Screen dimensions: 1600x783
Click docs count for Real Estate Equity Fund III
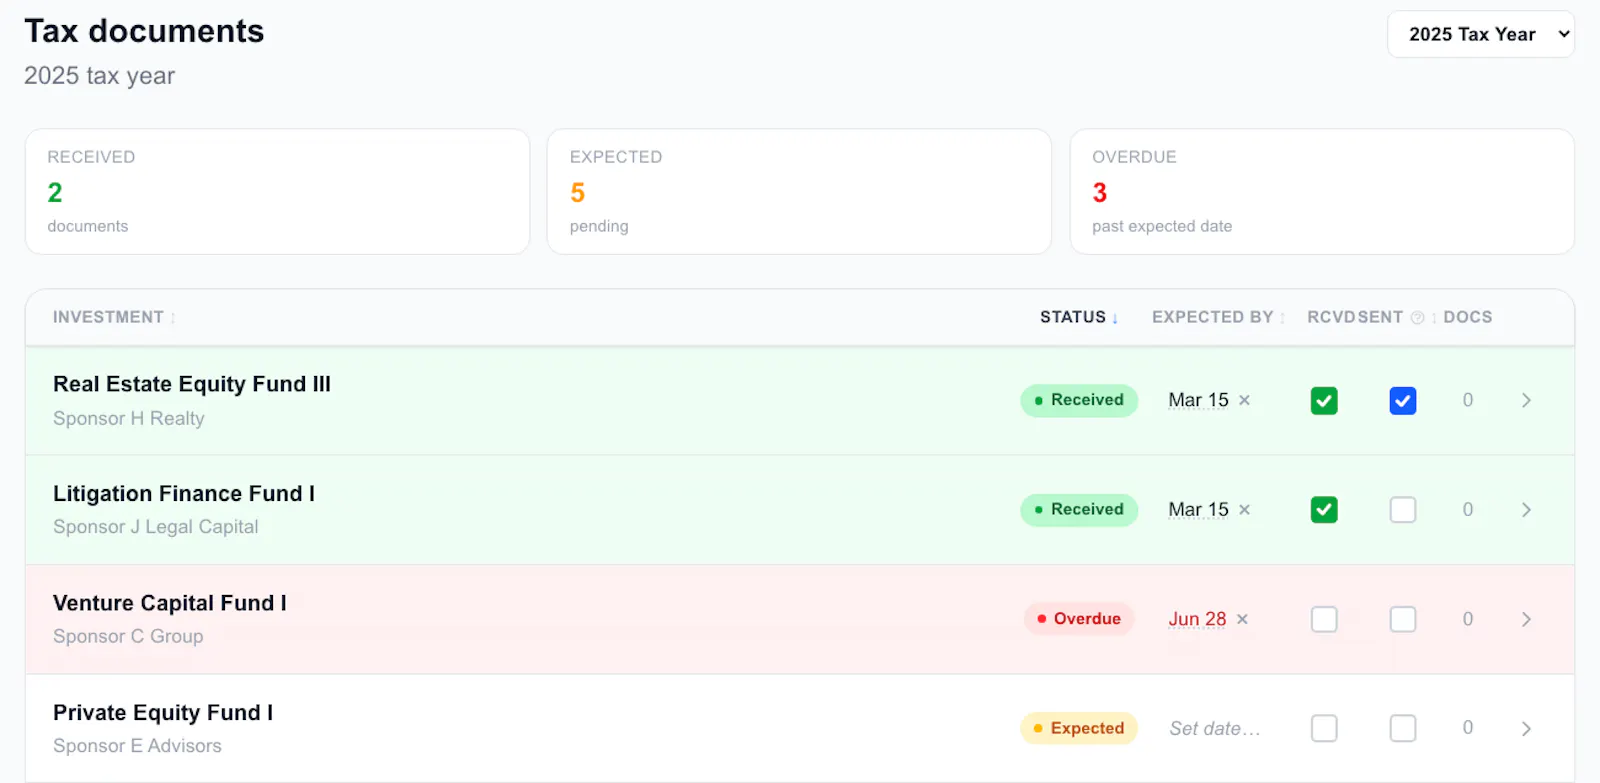[x=1468, y=400]
